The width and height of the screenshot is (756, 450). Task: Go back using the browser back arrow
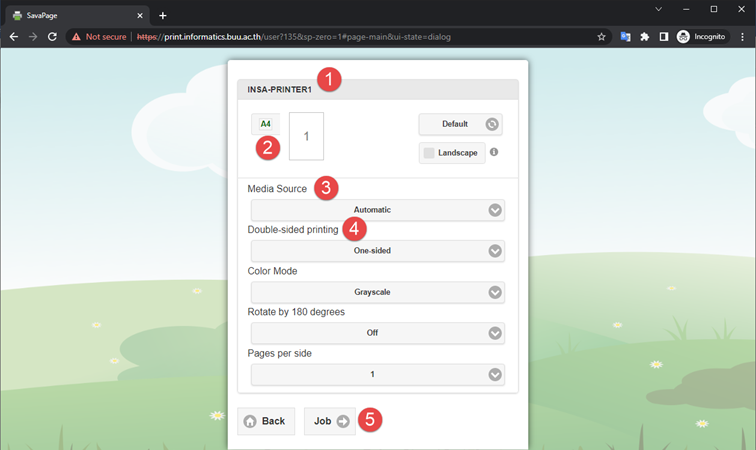[x=14, y=37]
